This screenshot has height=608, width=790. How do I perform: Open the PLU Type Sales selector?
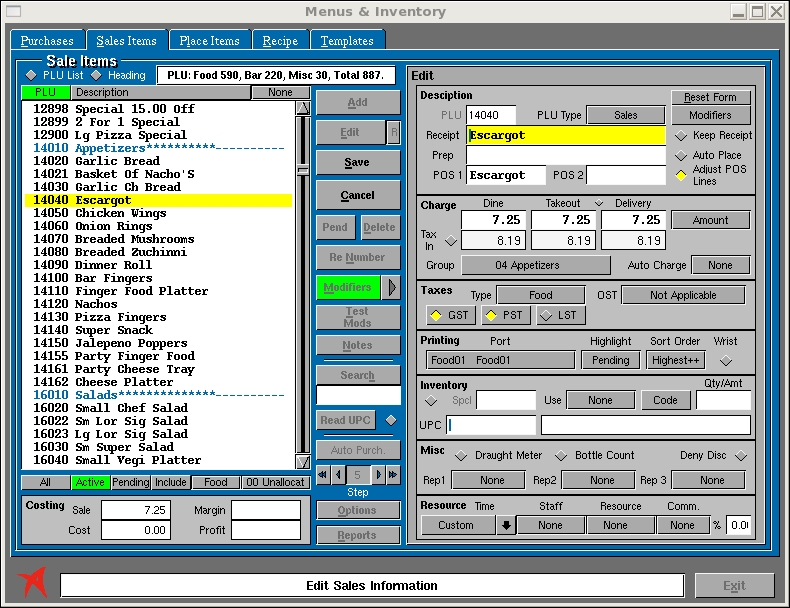(625, 115)
